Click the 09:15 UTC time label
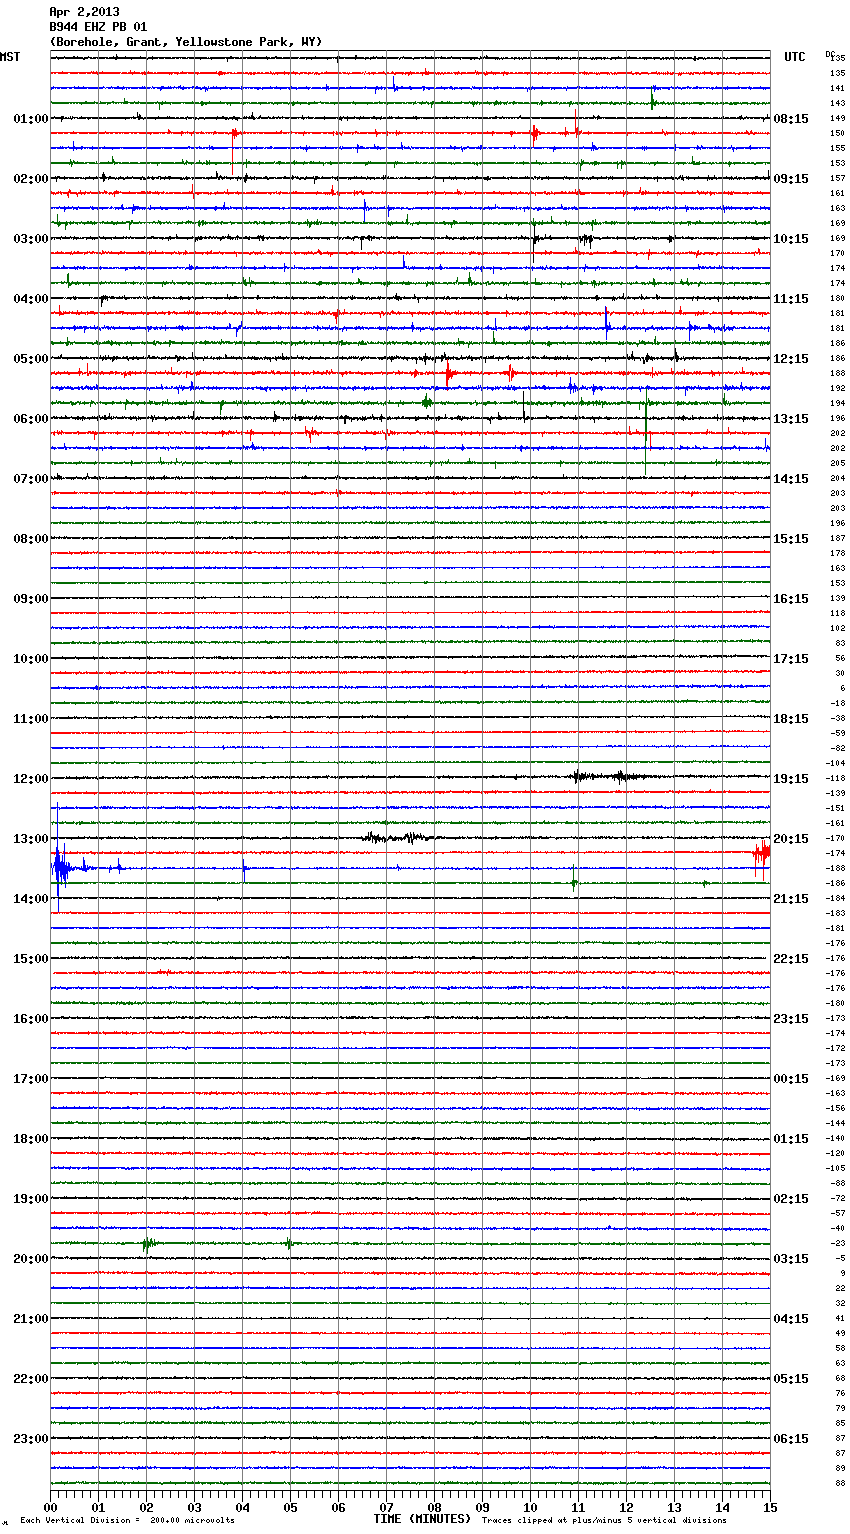The width and height of the screenshot is (850, 1534). pos(791,179)
